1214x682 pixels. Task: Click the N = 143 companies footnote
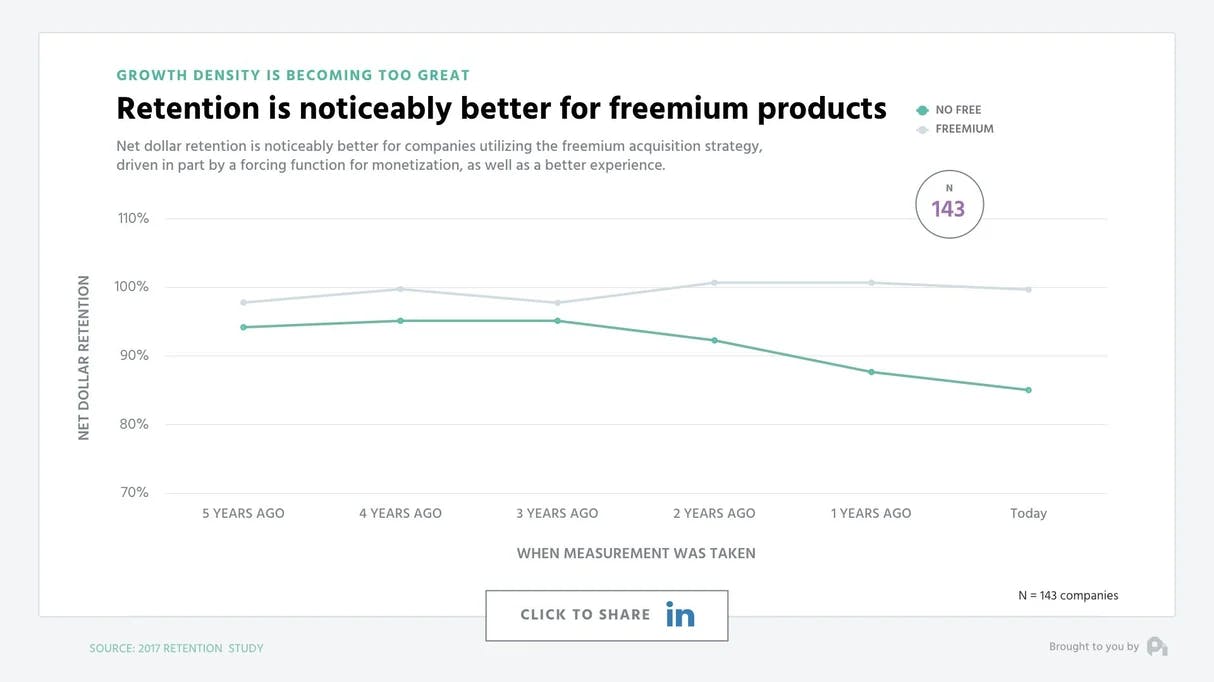1068,595
